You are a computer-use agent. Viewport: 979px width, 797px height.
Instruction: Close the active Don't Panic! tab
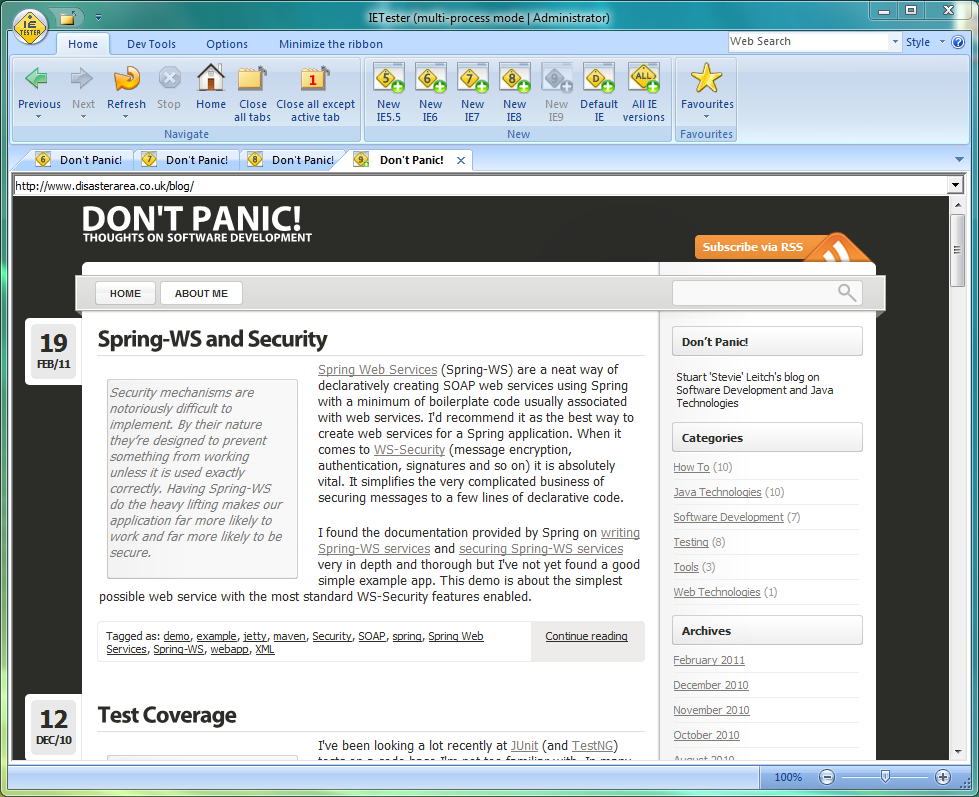pos(461,160)
